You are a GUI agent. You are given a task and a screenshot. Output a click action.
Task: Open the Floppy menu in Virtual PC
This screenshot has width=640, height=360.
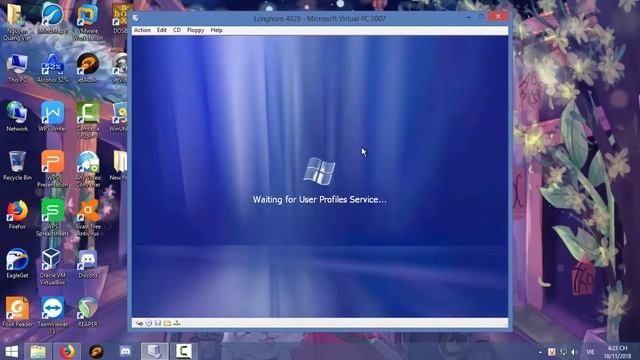196,30
